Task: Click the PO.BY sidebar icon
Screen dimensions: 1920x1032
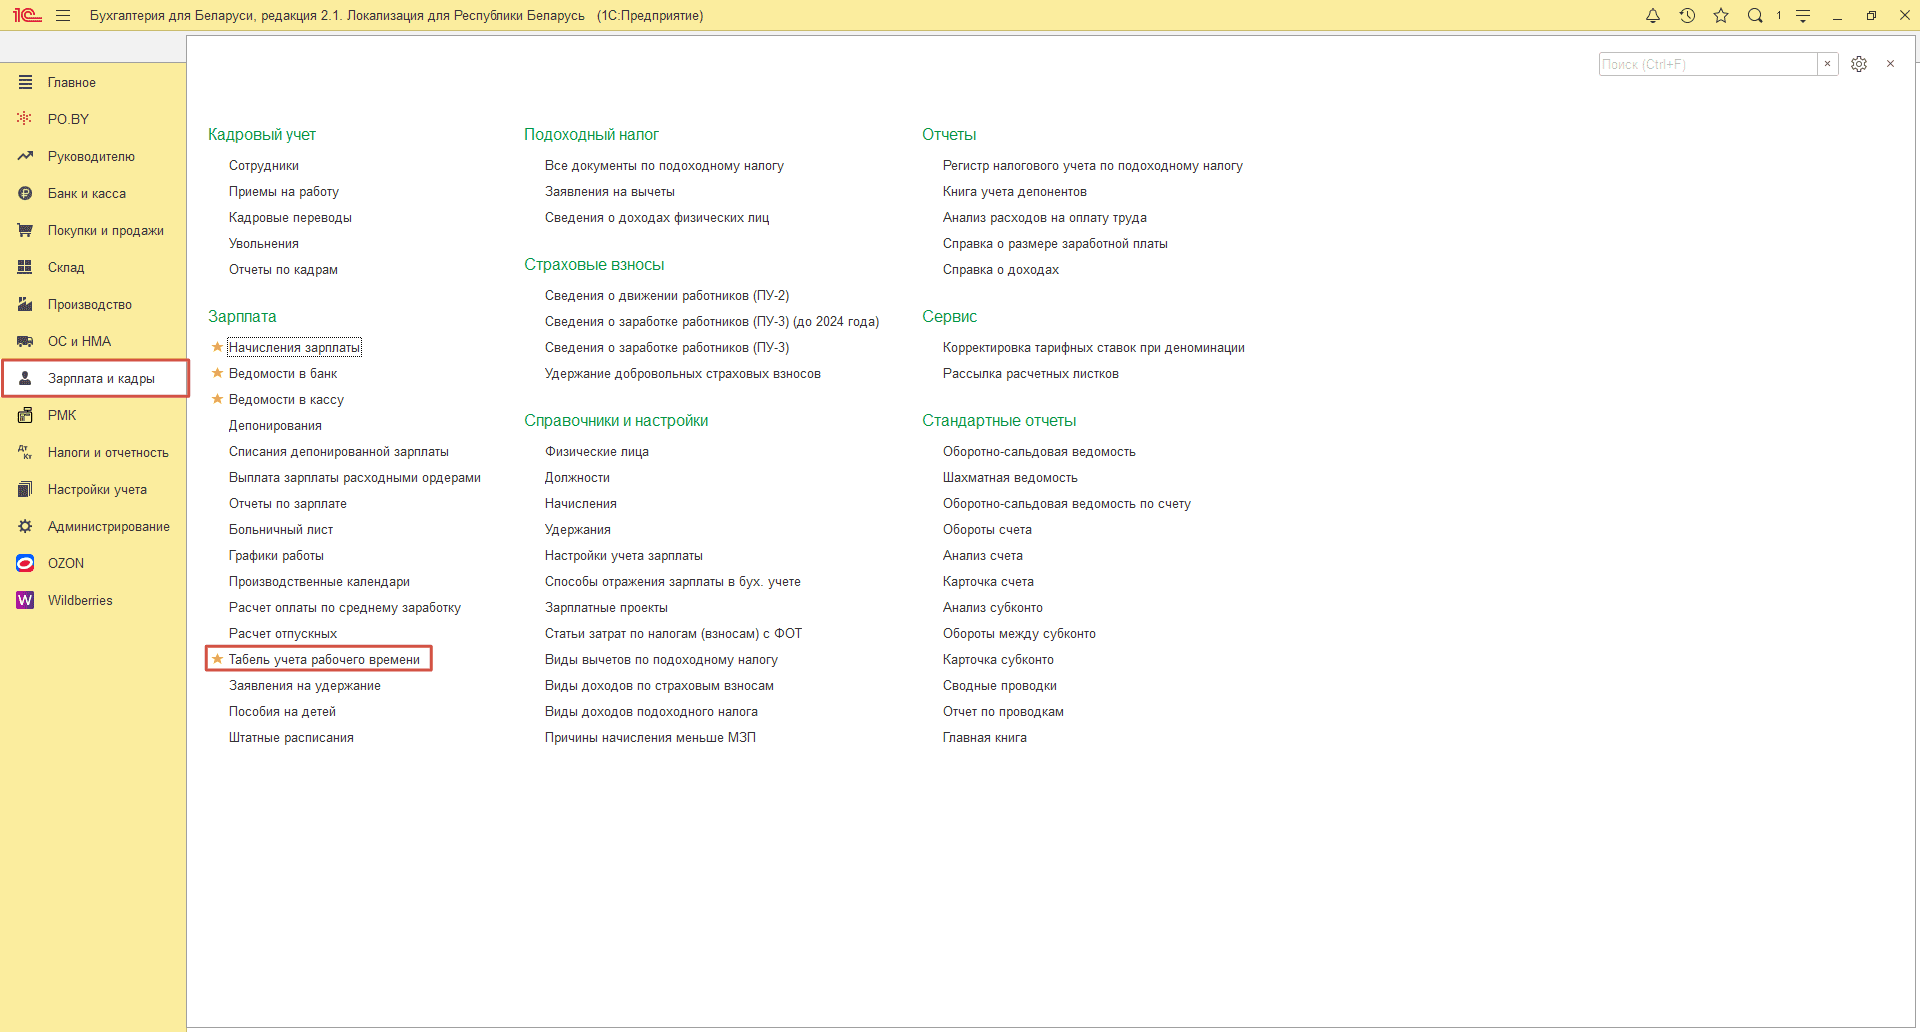Action: 25,119
